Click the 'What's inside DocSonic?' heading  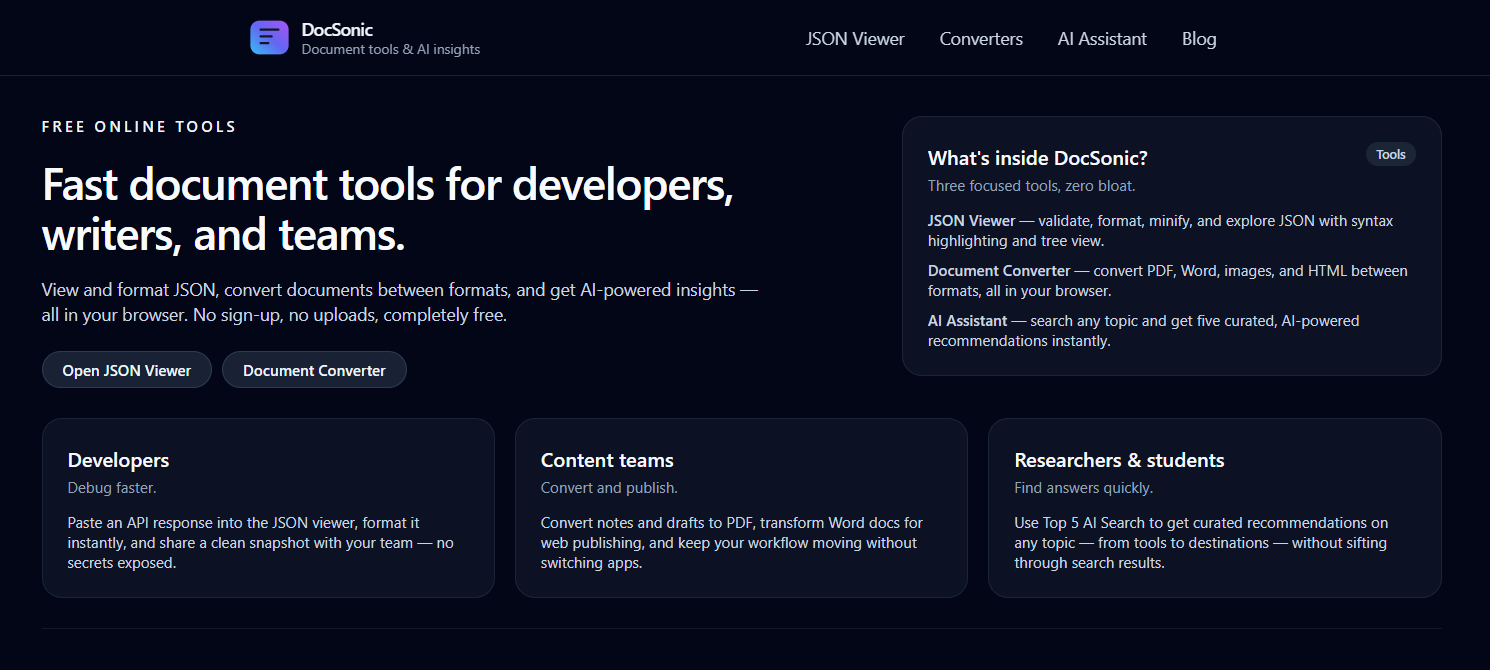[x=1037, y=158]
